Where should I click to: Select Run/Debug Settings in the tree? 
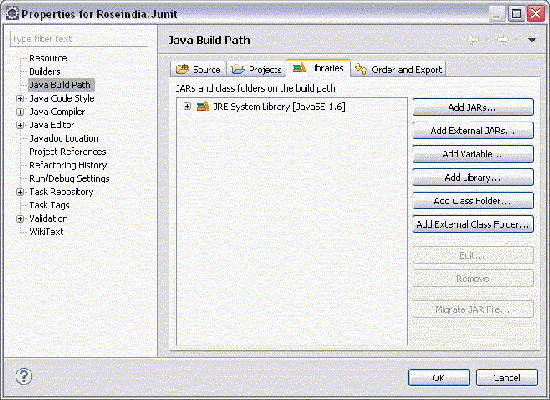[x=69, y=179]
